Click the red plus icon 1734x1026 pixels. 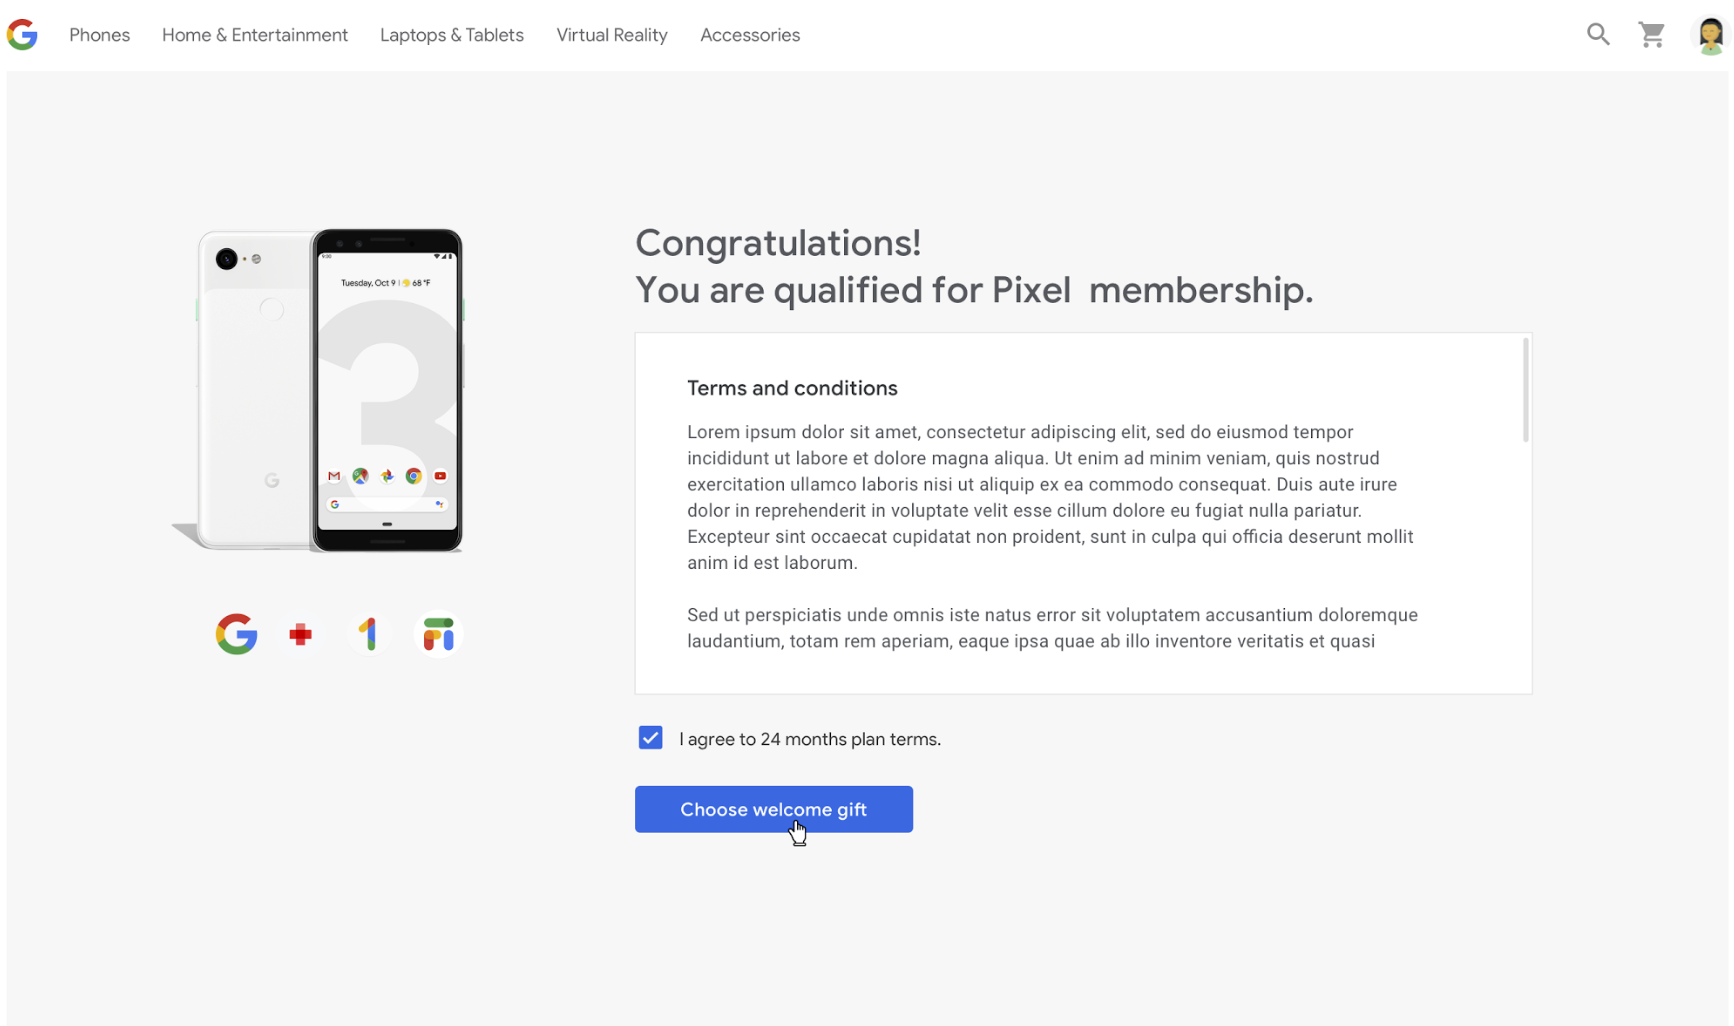[301, 634]
